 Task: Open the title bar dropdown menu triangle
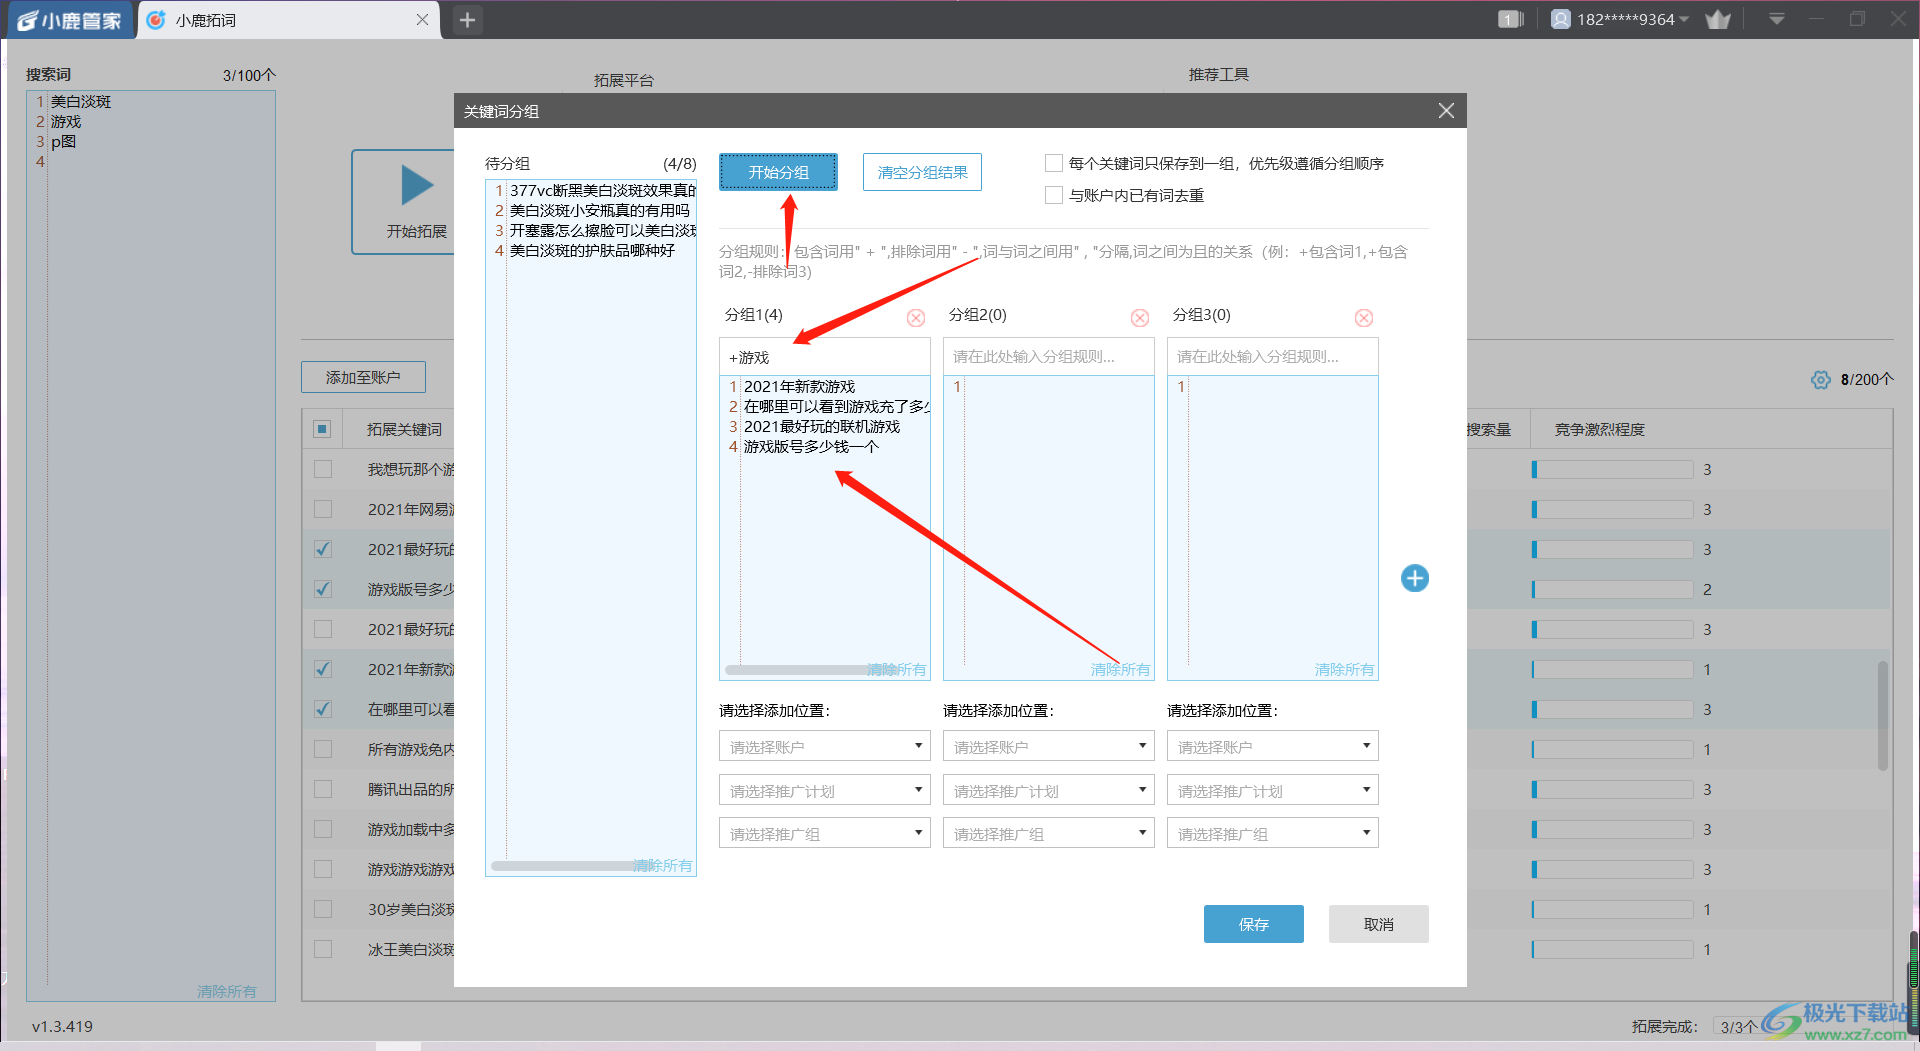1777,19
